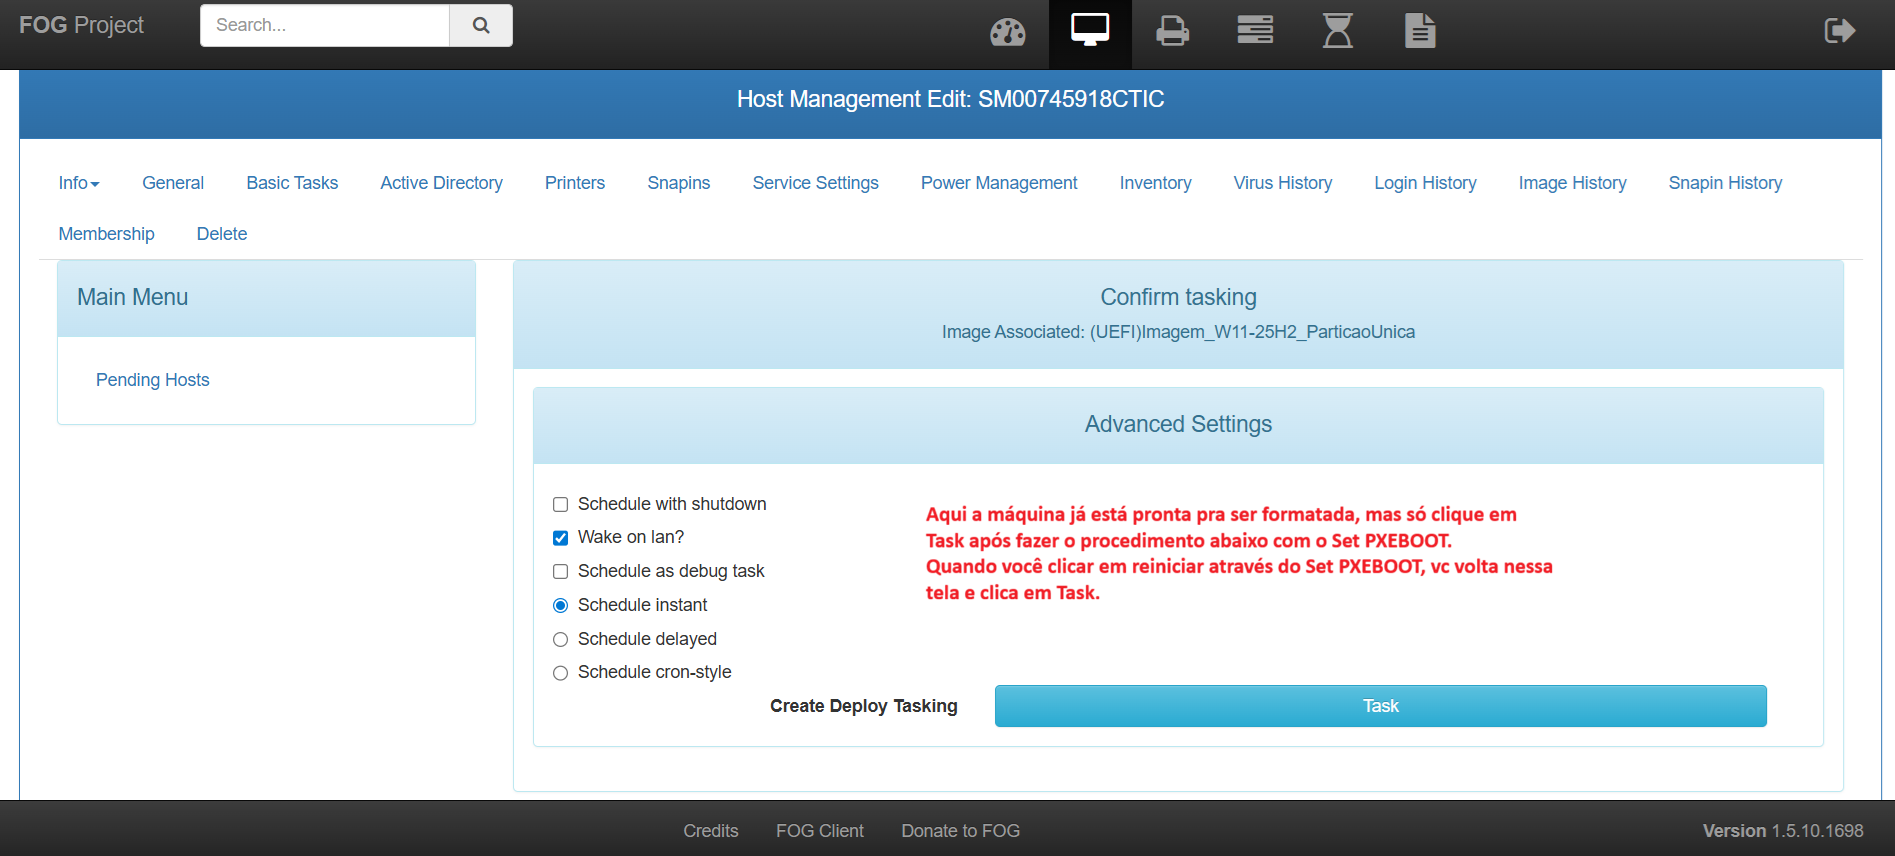The image size is (1895, 856).
Task: Open the Storage server icon
Action: 1254,31
